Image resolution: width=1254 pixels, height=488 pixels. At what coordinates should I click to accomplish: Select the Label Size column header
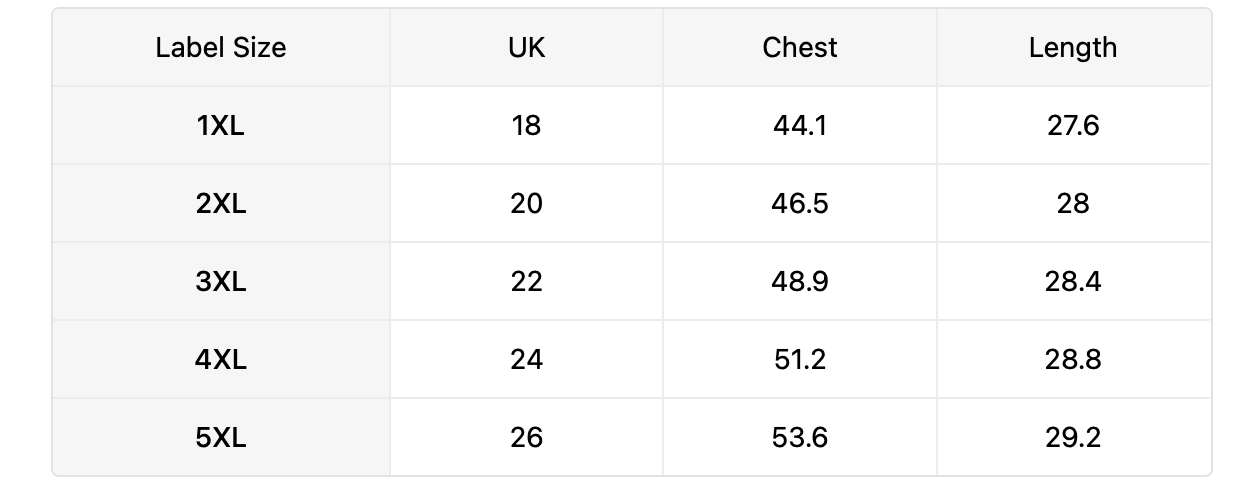[221, 47]
